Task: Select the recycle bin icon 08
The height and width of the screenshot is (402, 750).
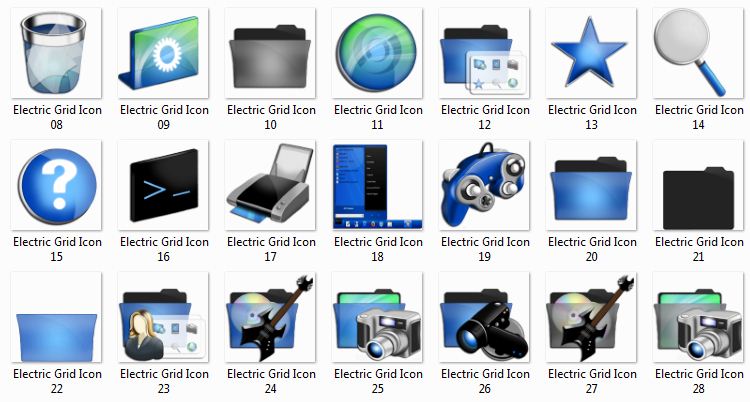Action: [x=56, y=53]
